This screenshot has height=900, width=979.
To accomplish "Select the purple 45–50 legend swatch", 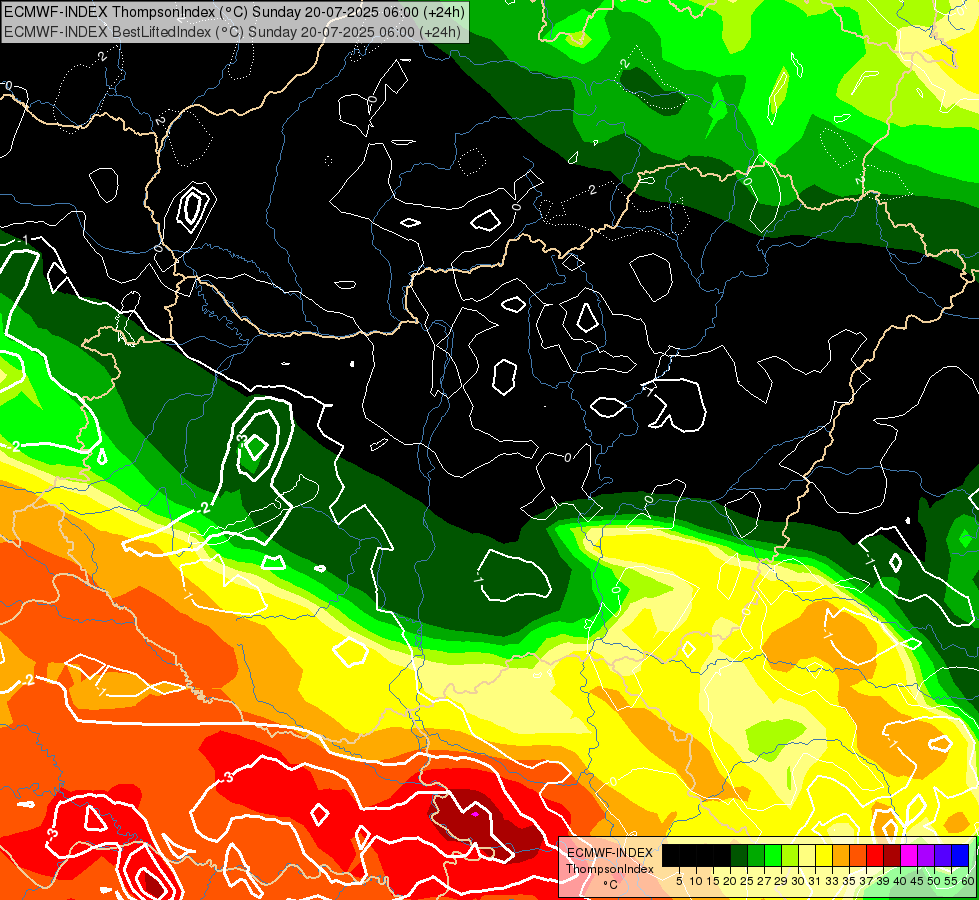I will (x=927, y=855).
